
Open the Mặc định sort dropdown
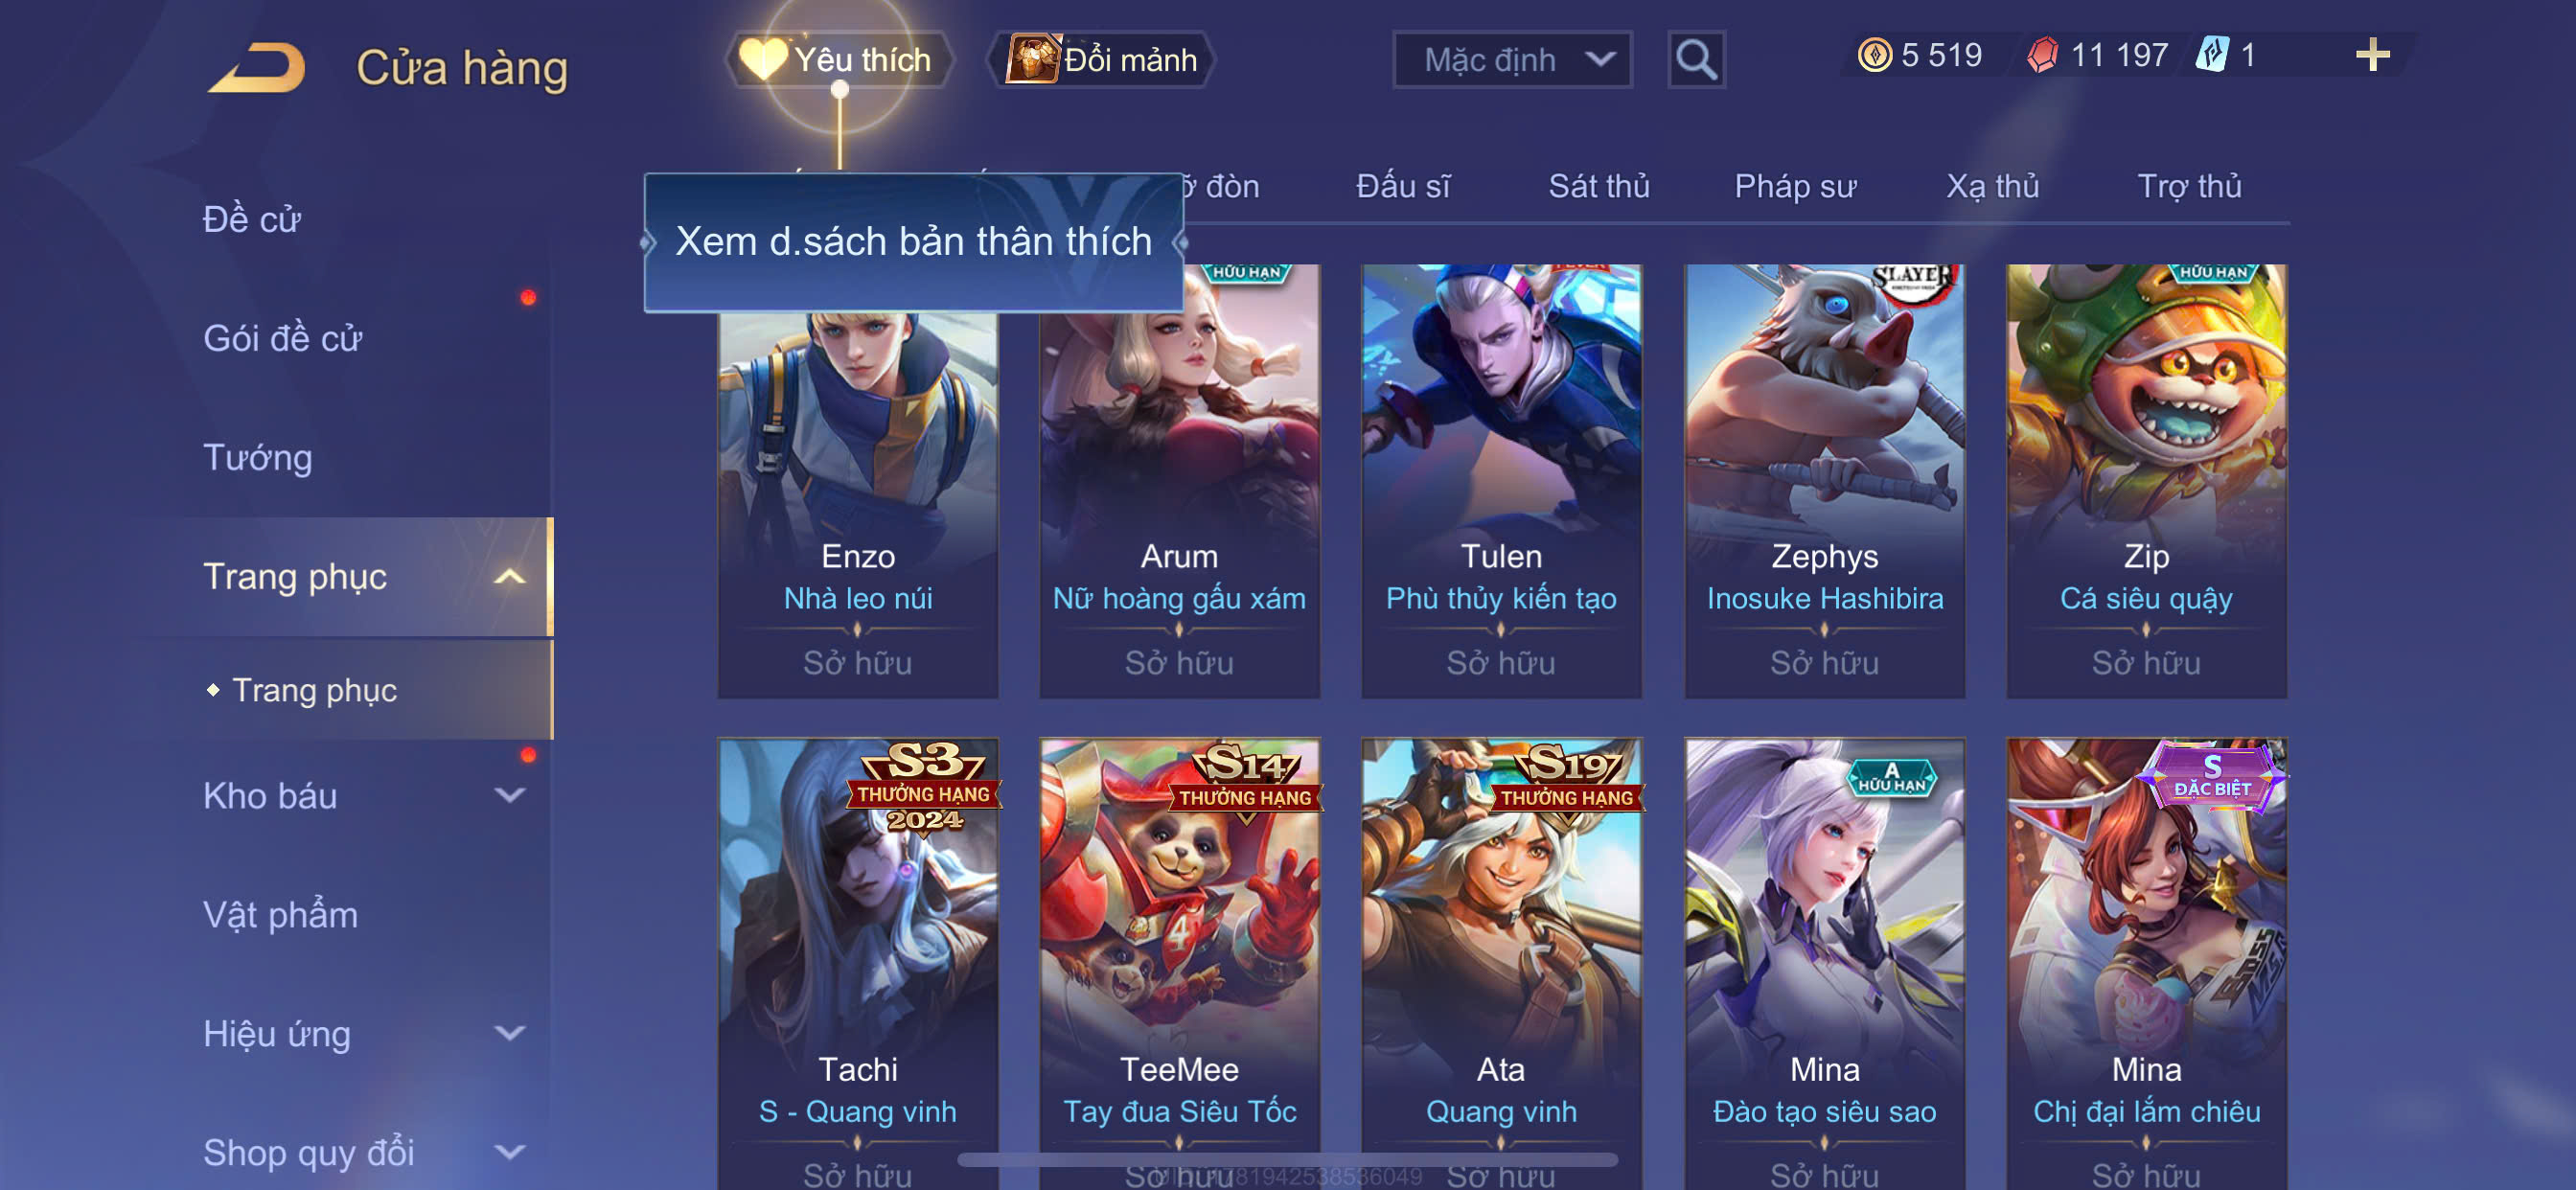pos(1512,60)
